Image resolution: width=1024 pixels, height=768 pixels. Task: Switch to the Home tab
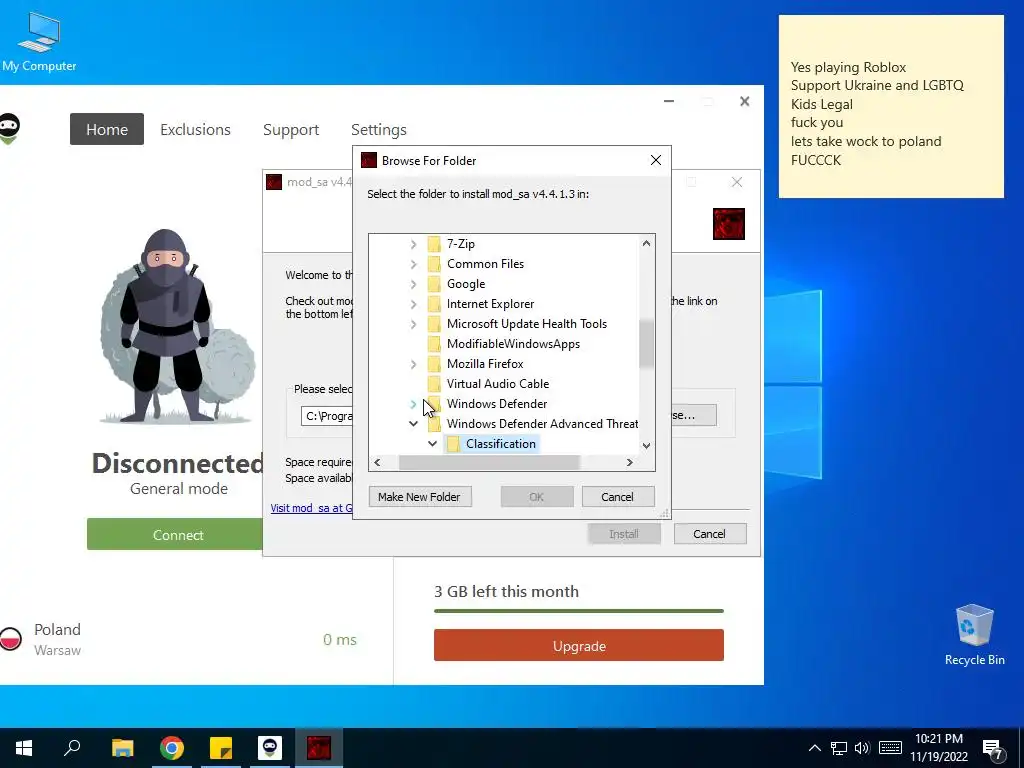[107, 129]
